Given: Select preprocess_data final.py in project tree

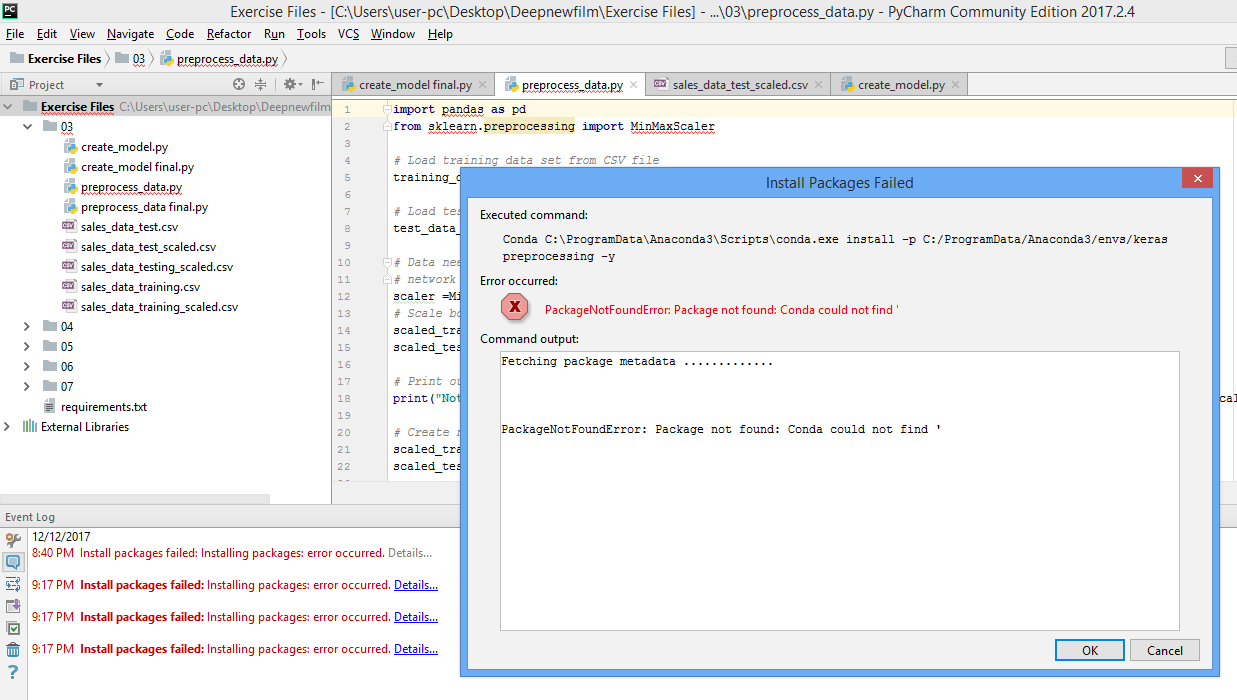Looking at the screenshot, I should point(144,207).
